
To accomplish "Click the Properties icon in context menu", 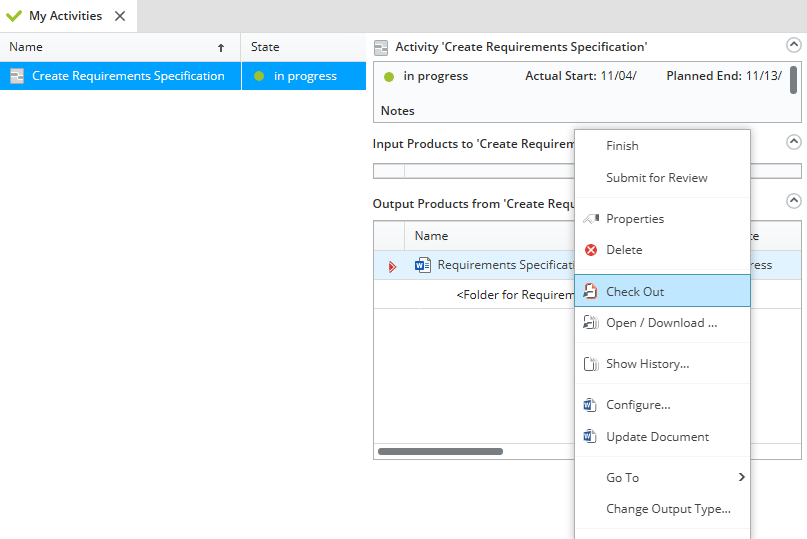I will [x=590, y=218].
